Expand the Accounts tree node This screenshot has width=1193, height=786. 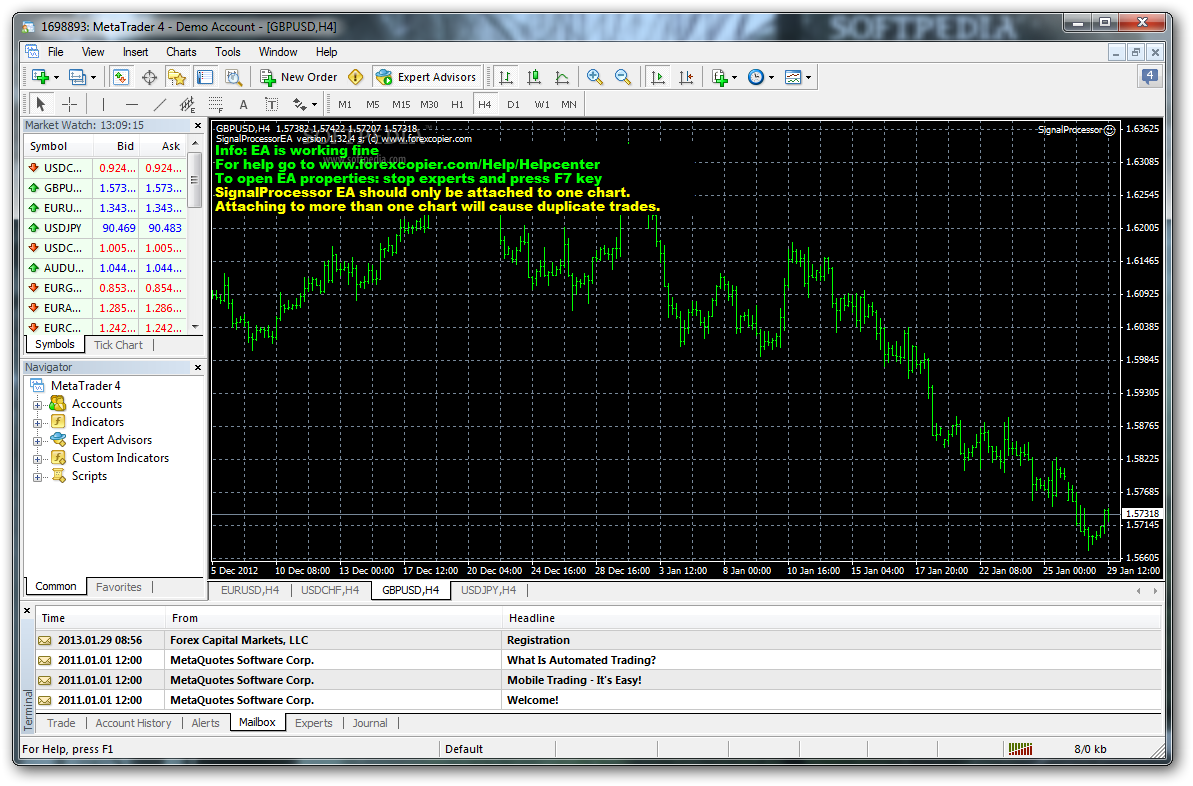pos(37,405)
